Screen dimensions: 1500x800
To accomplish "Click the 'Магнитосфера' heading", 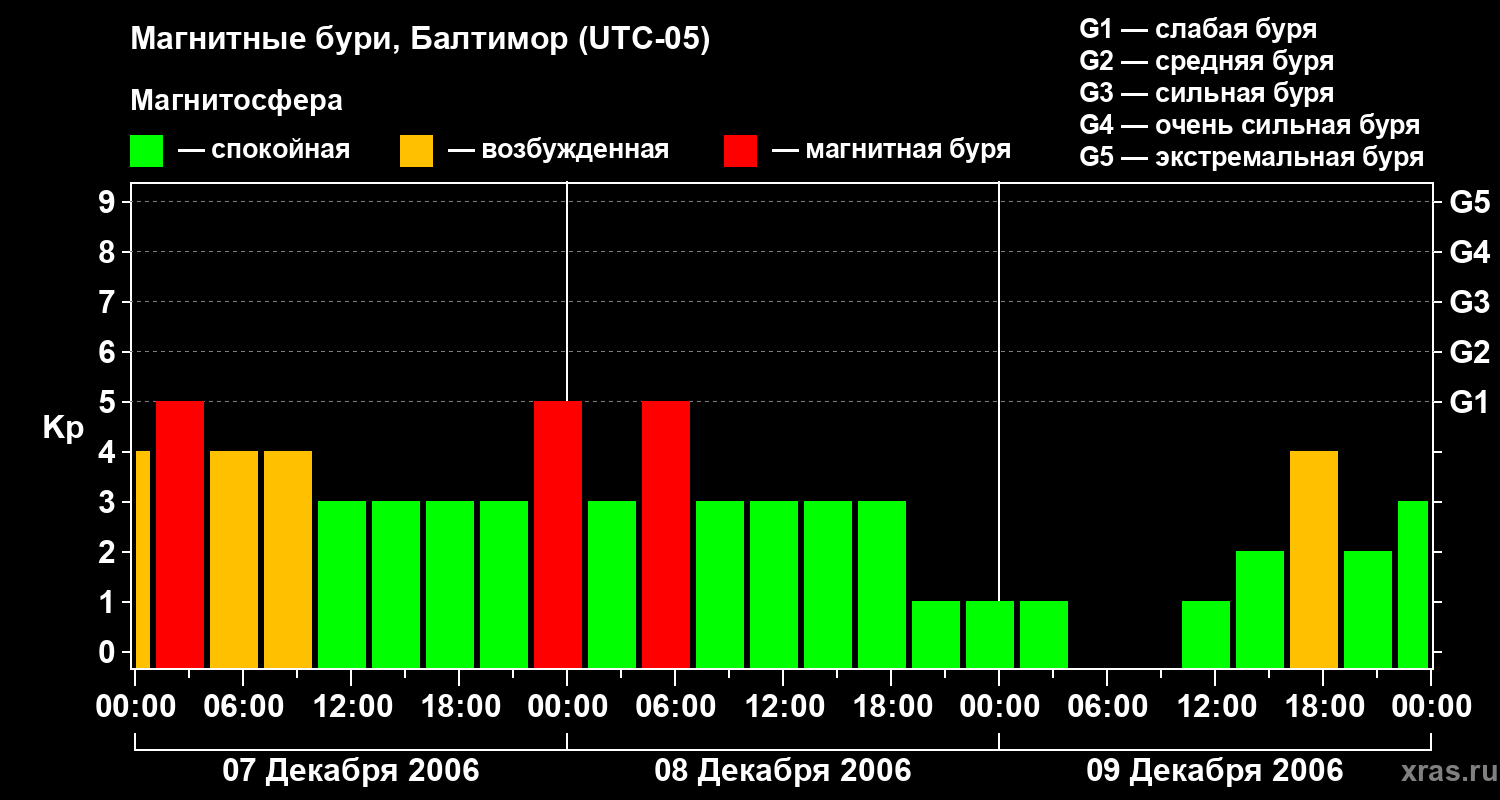I will tap(236, 101).
